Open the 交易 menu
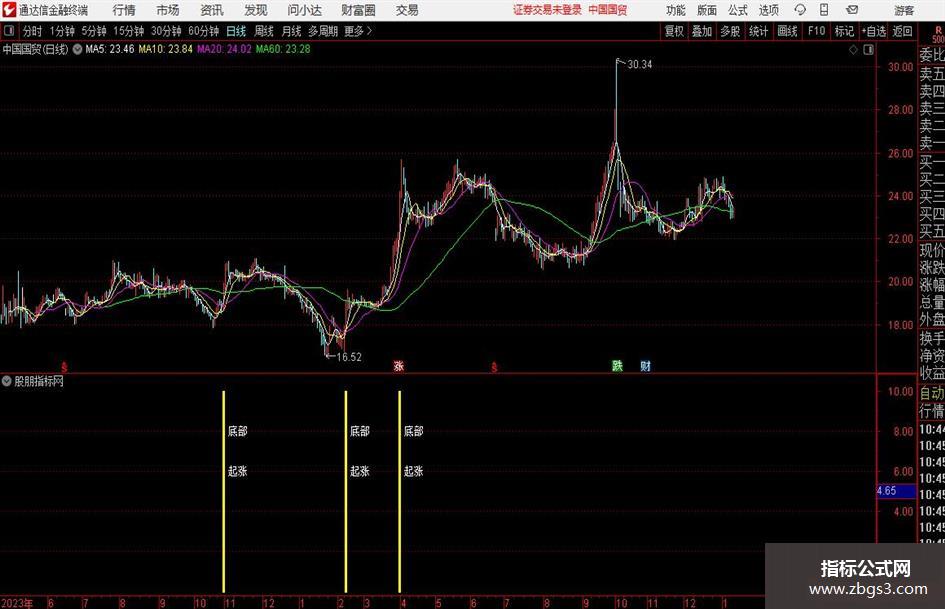945x609 pixels. (x=407, y=10)
